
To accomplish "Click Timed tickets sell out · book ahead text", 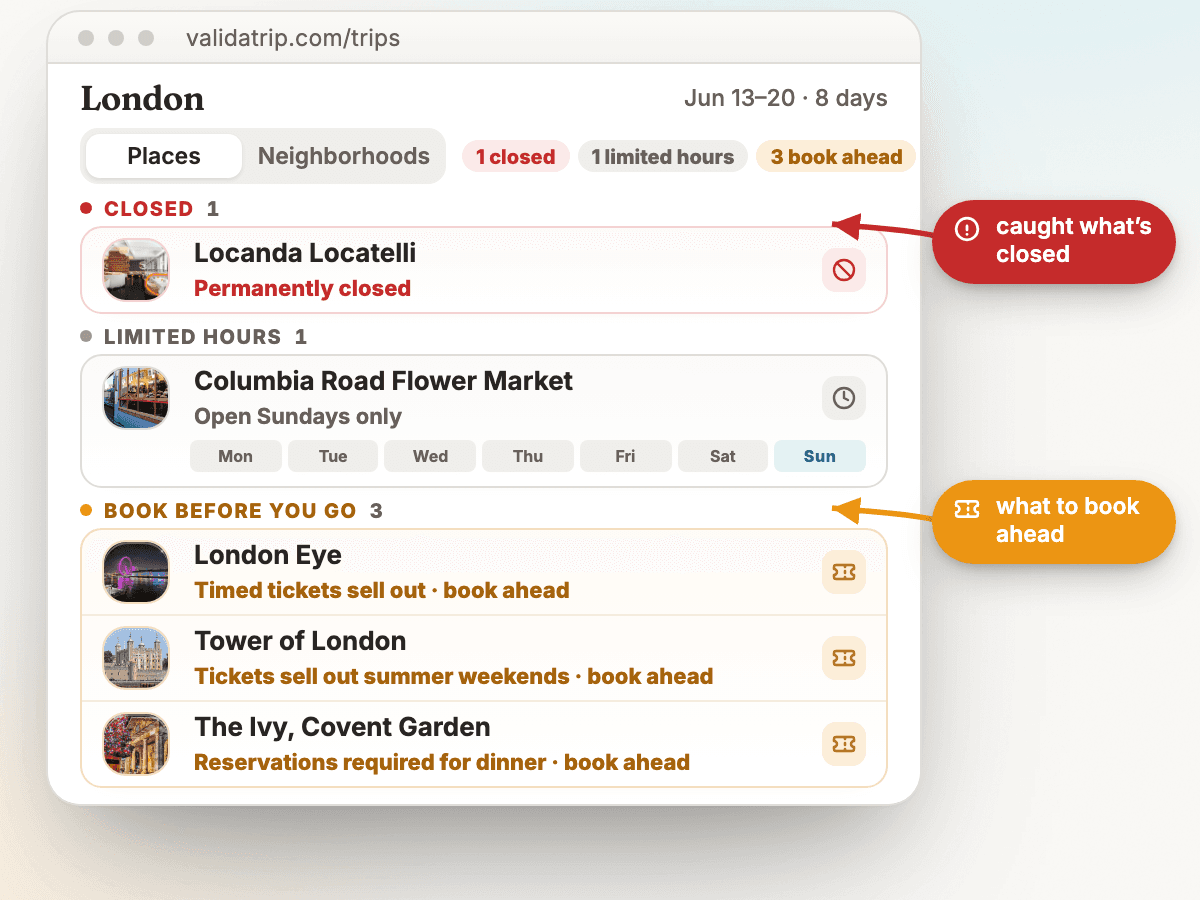I will 382,590.
